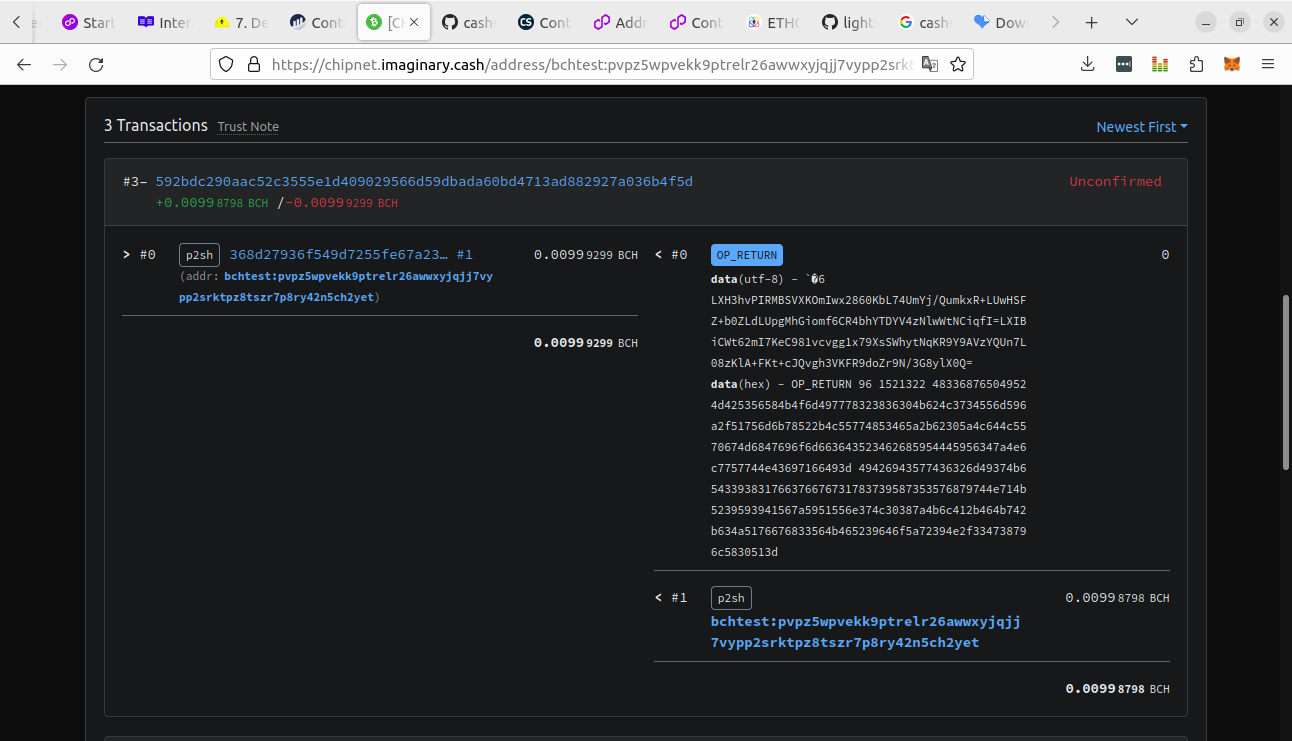Image resolution: width=1292 pixels, height=741 pixels.
Task: Open the downloads panel
Action: click(1088, 64)
